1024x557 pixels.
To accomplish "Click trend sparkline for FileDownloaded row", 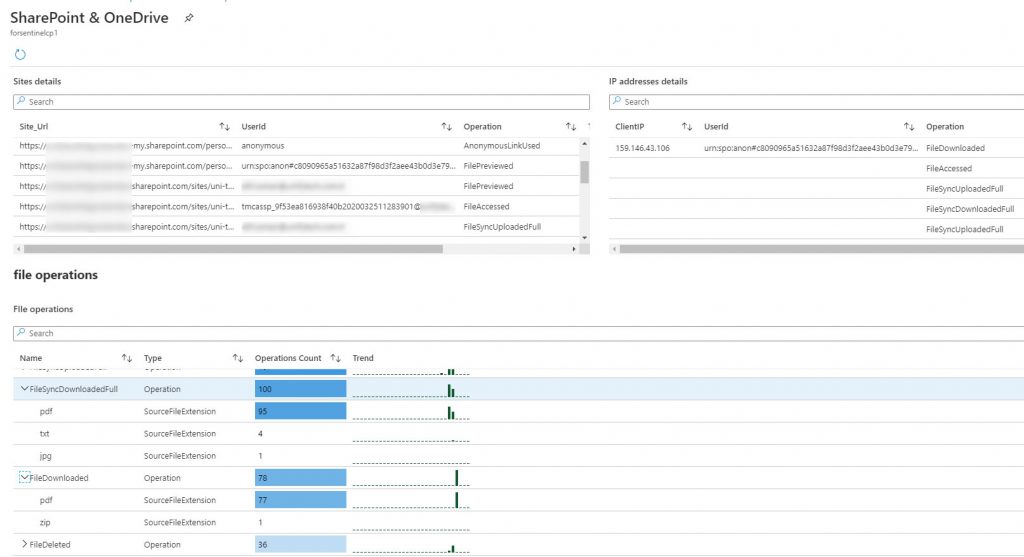I will tap(411, 478).
